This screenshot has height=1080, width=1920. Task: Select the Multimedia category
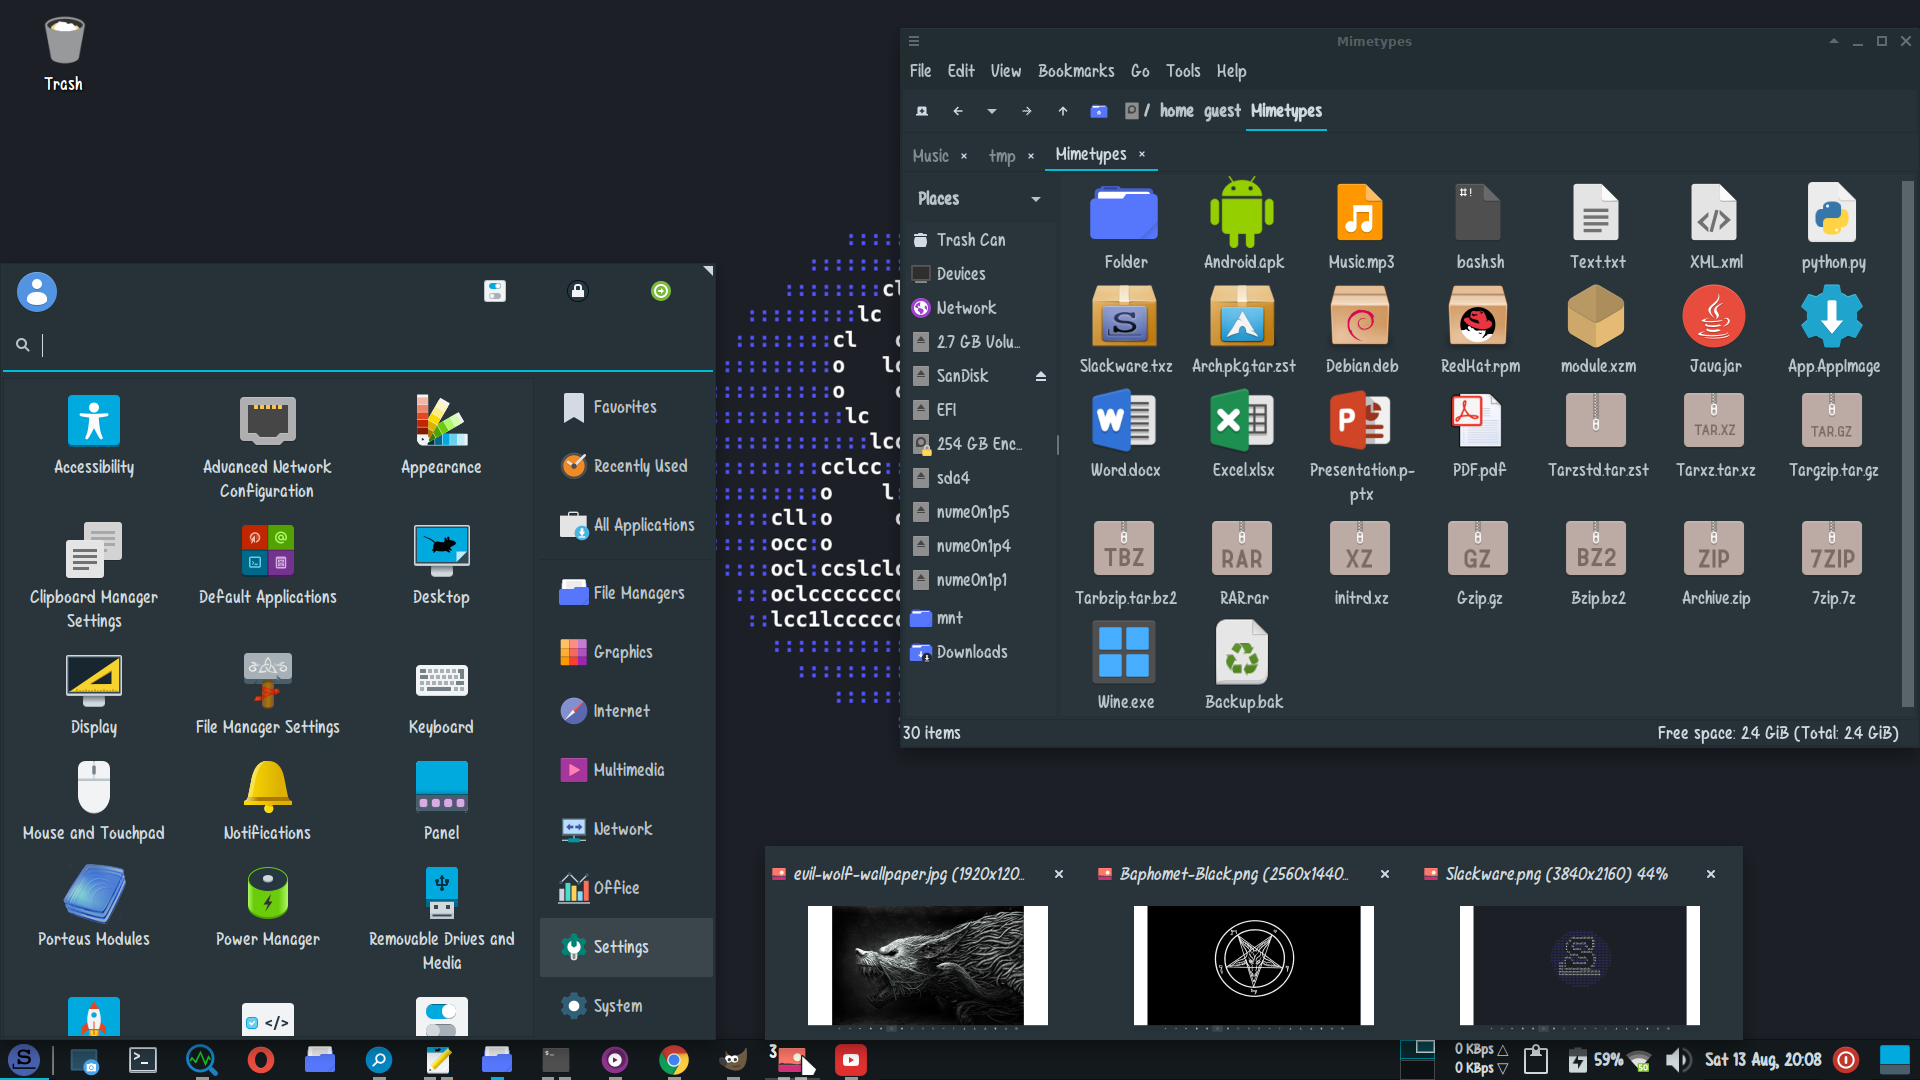click(x=626, y=770)
